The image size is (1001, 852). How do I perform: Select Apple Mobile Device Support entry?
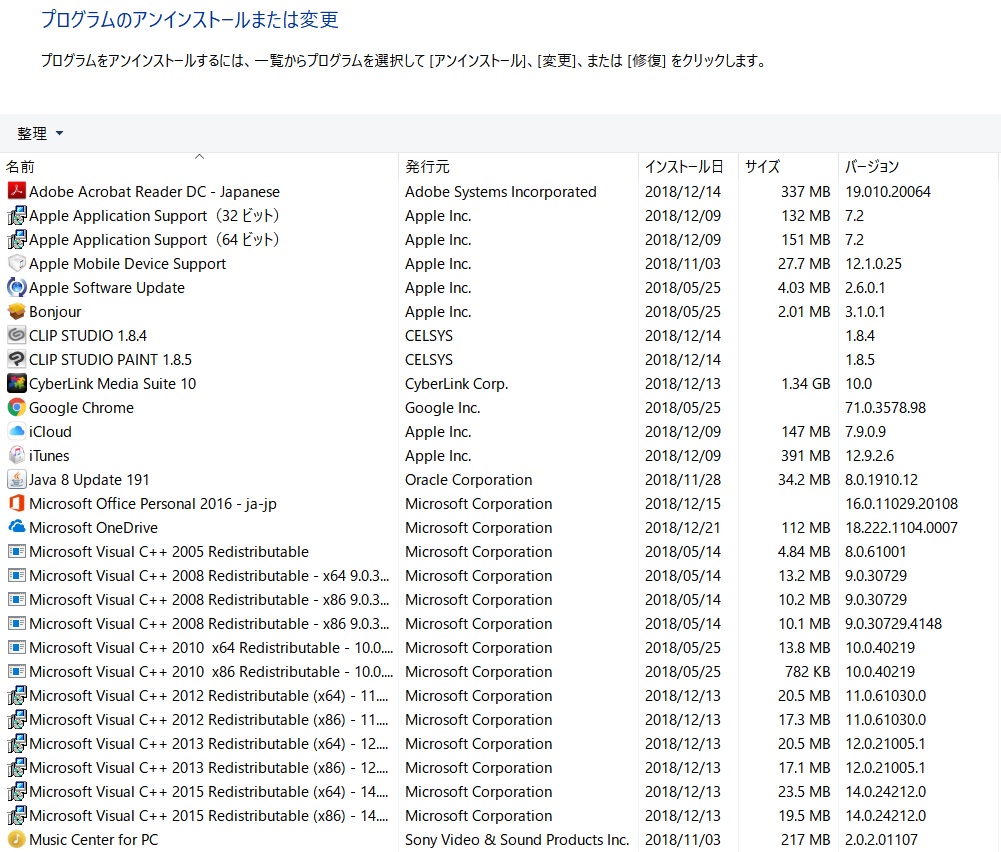pos(127,263)
